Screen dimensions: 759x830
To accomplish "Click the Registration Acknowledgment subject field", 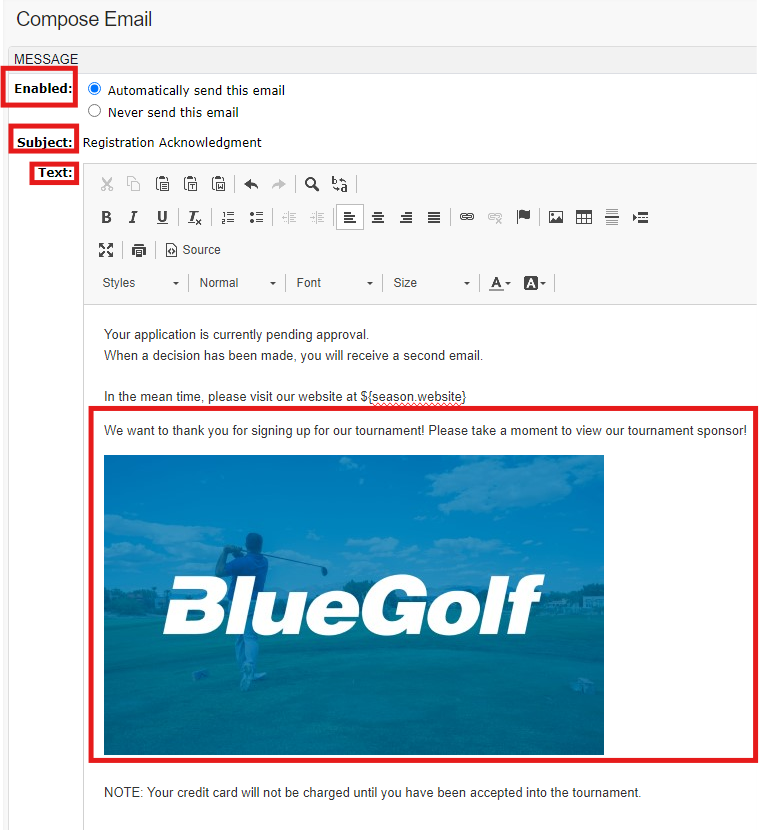I will (172, 142).
